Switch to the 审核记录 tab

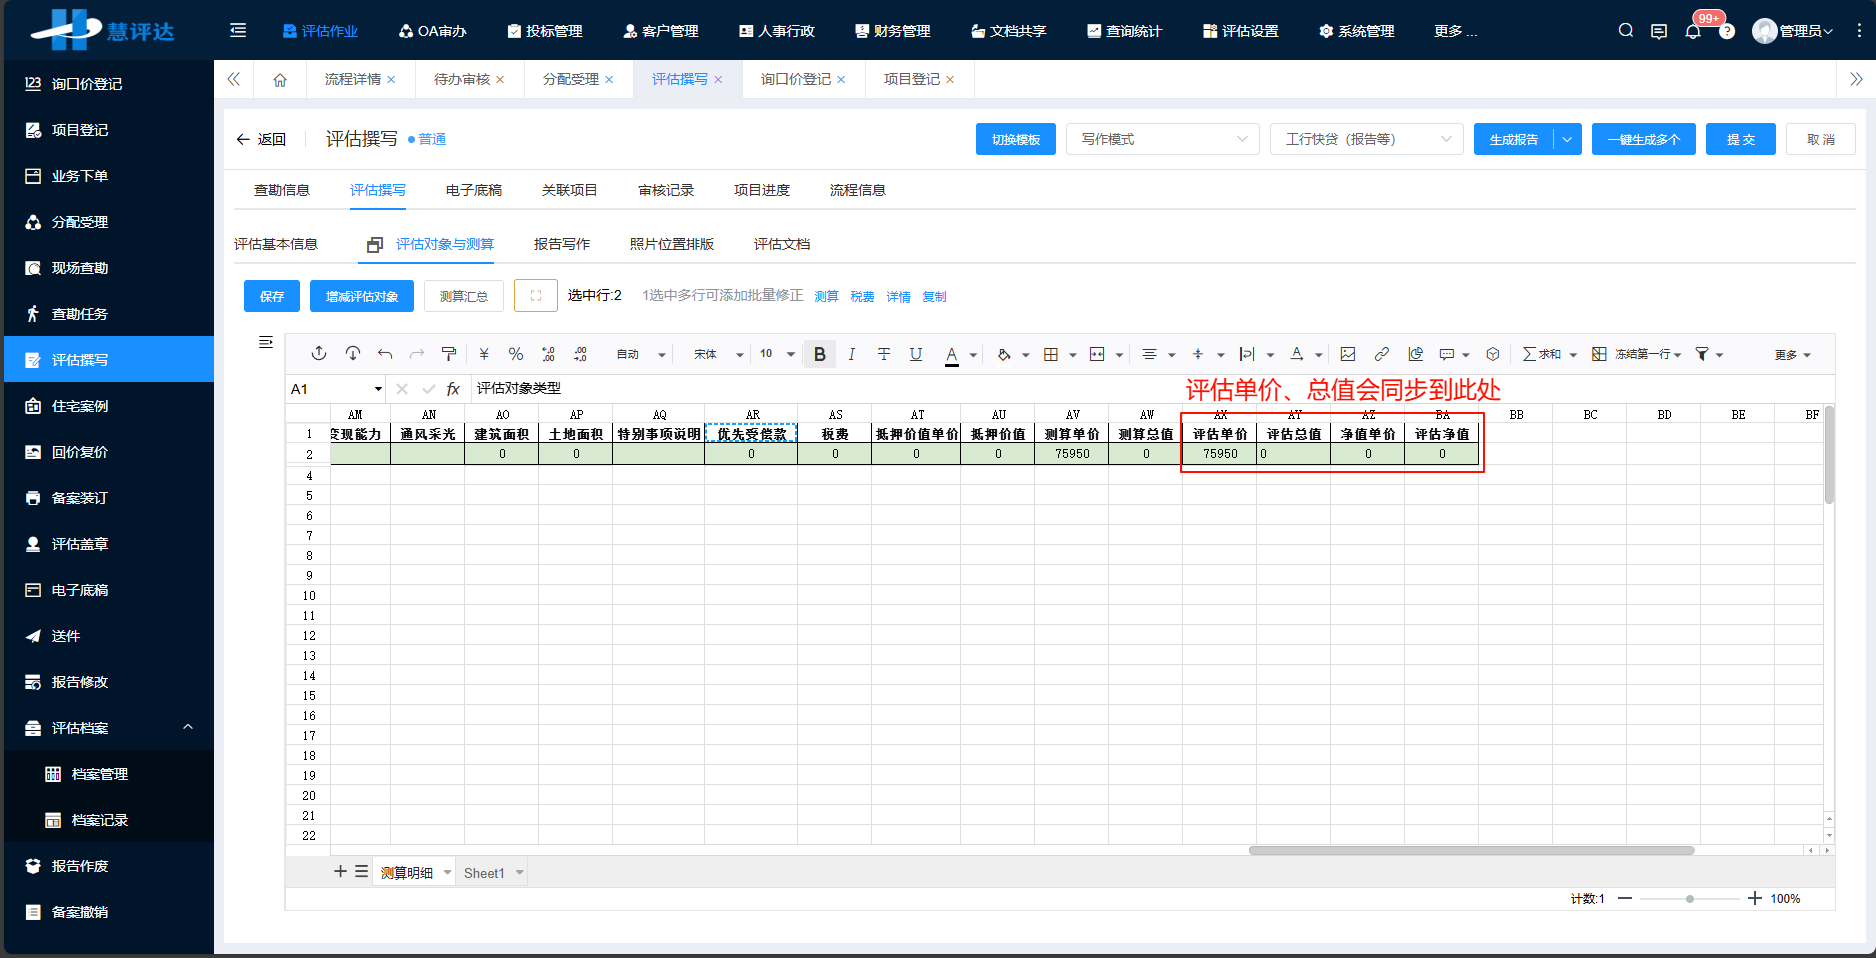click(x=665, y=190)
